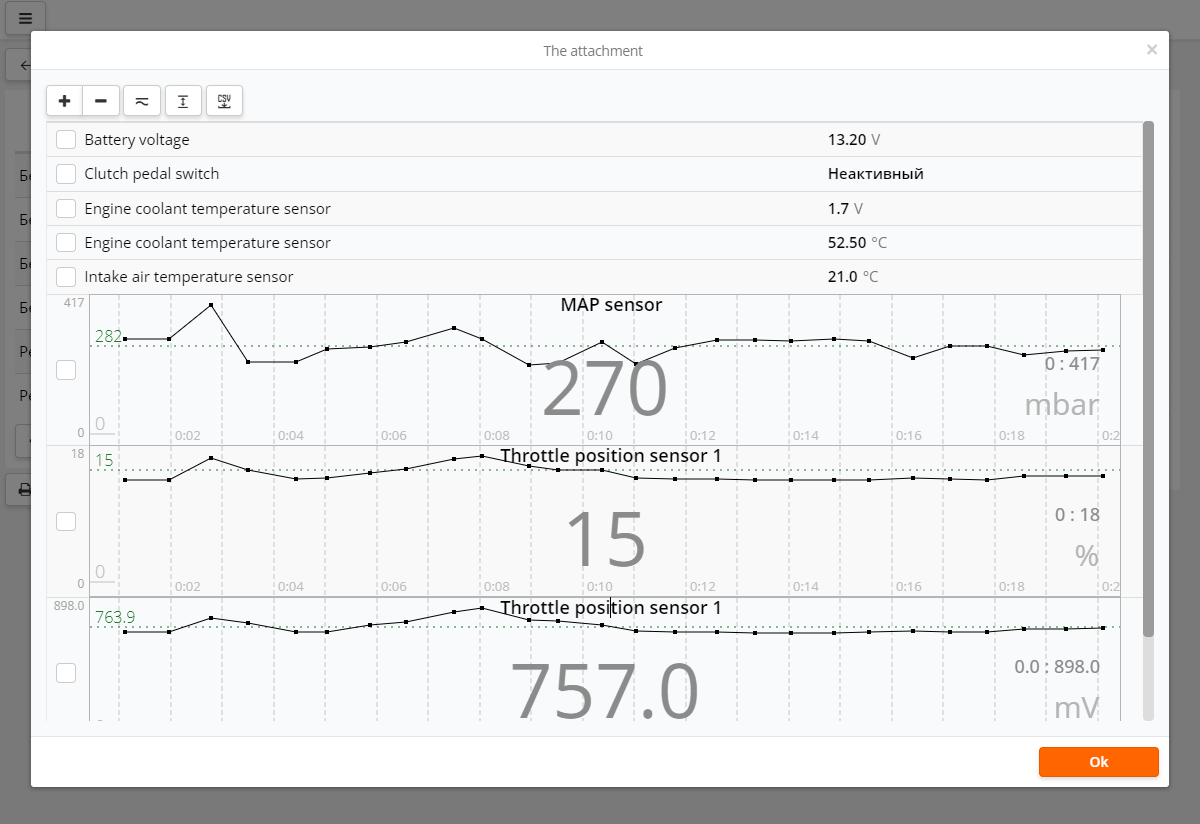Export data with the CSV download icon

click(x=225, y=101)
